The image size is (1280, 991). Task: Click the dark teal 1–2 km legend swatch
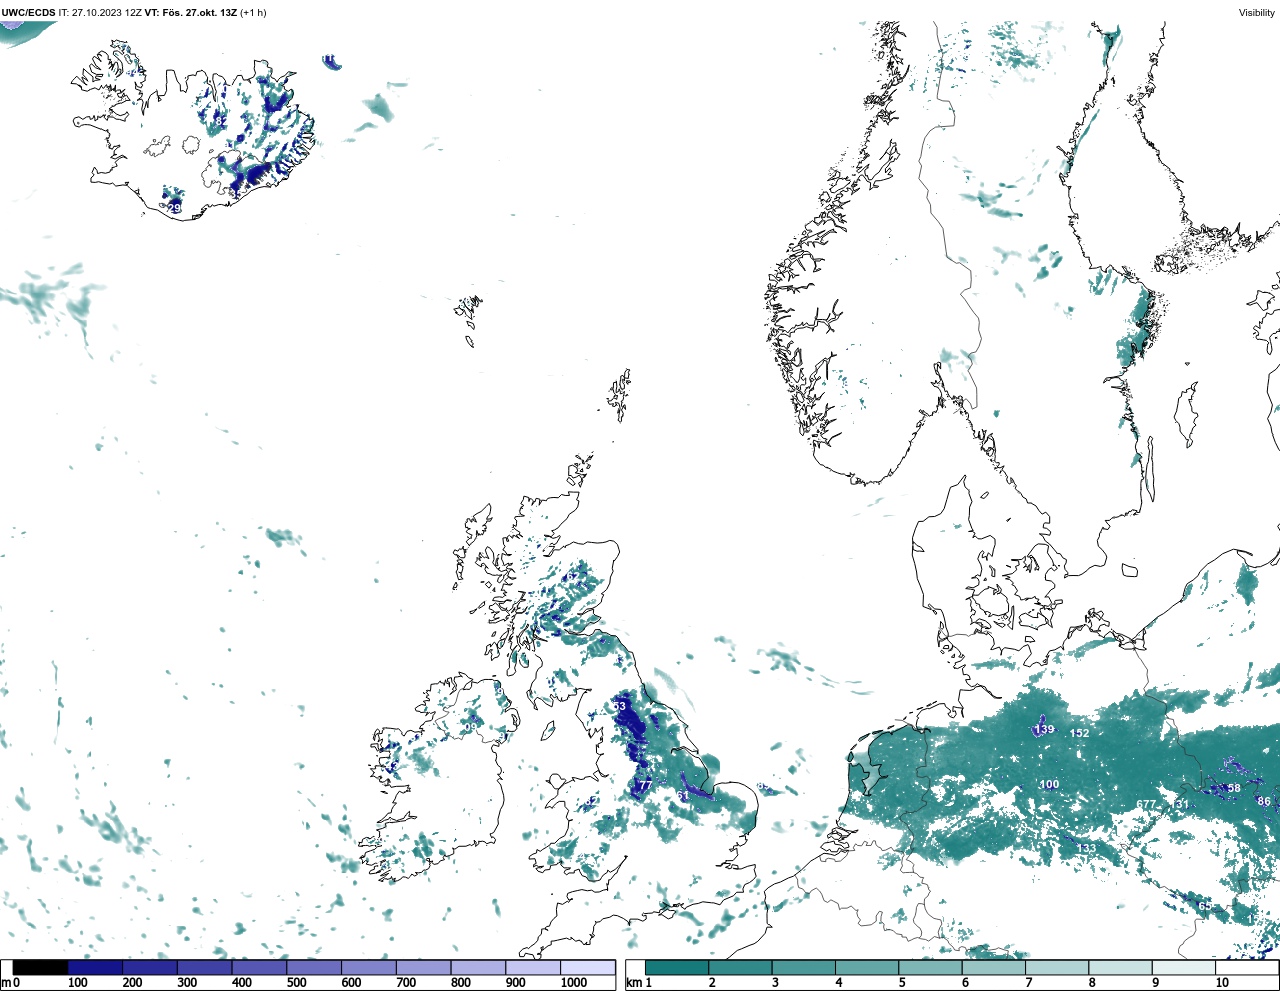(677, 968)
